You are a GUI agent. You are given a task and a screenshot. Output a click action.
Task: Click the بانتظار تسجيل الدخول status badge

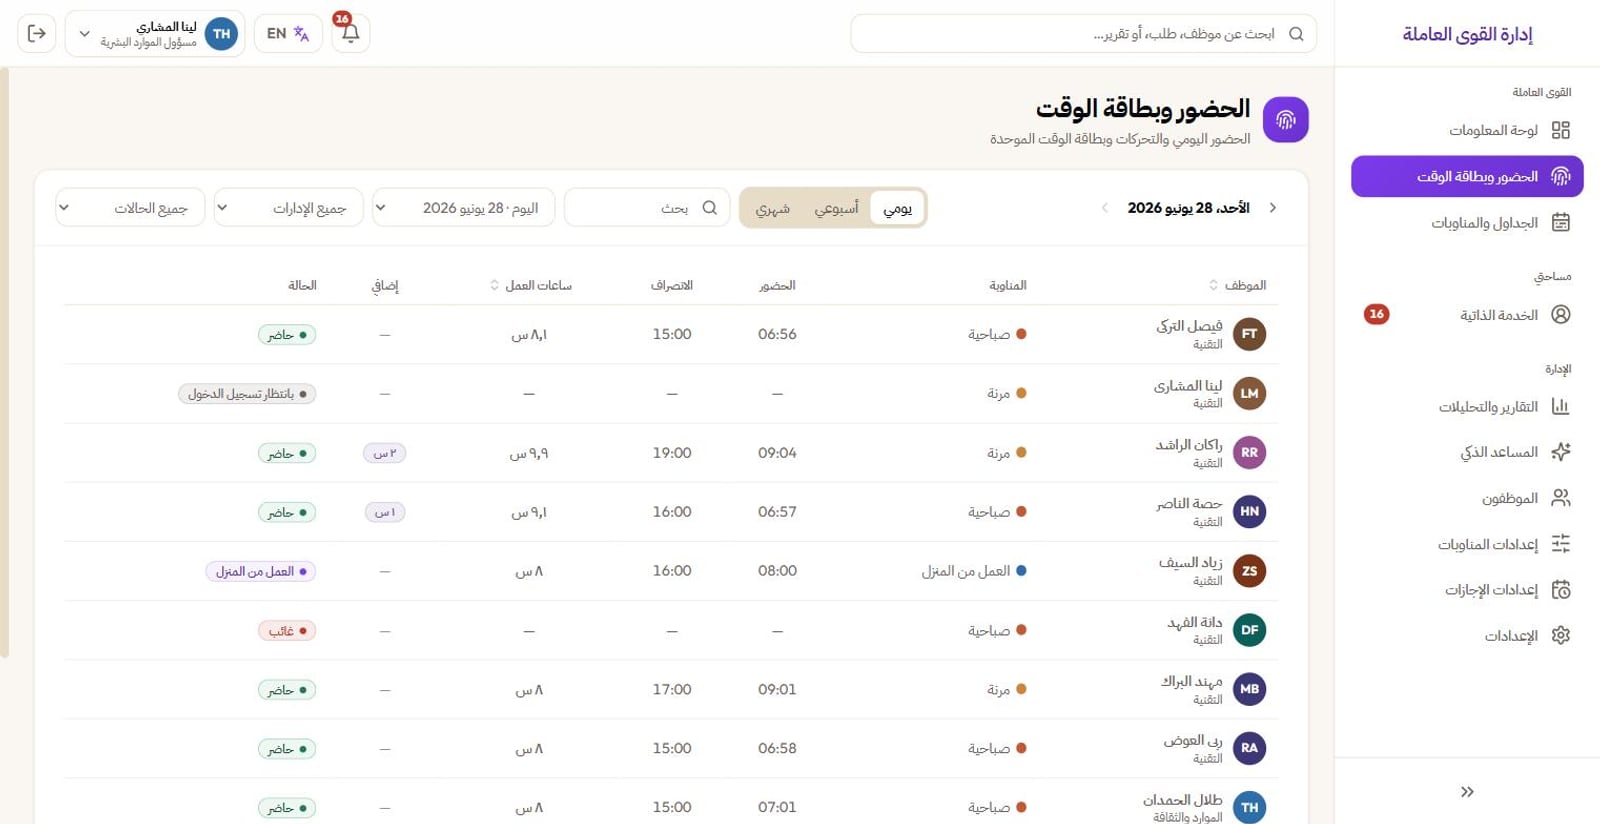click(247, 394)
